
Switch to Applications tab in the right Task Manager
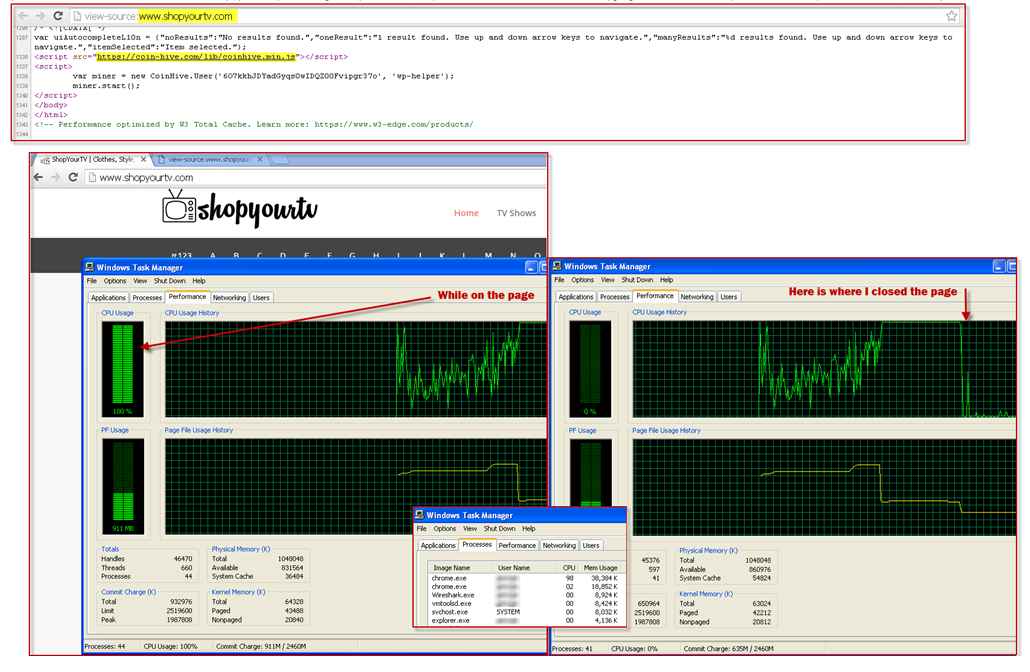[575, 297]
